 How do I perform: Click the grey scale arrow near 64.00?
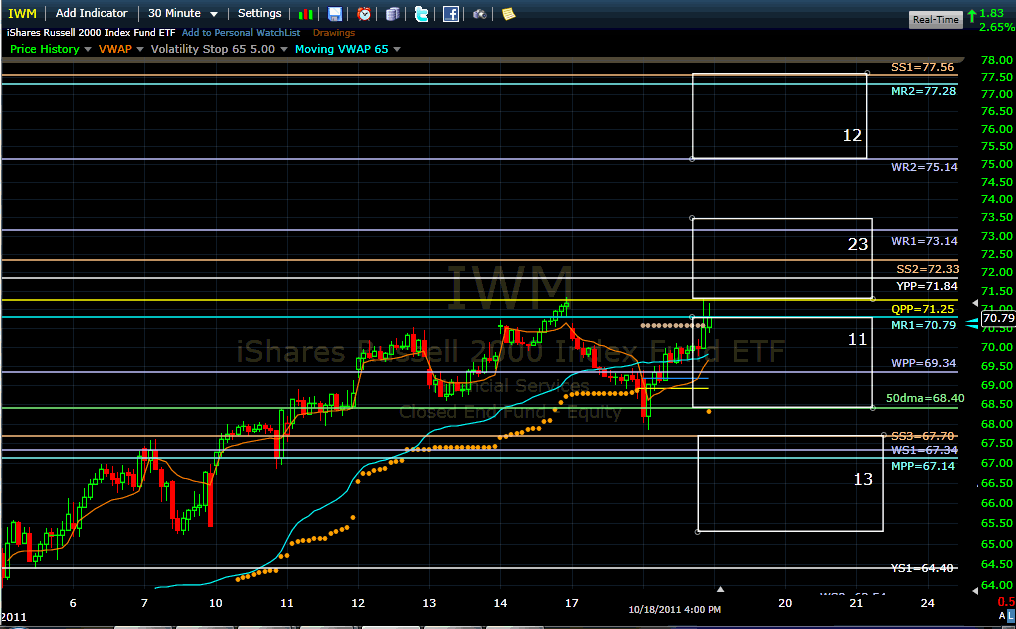[976, 591]
